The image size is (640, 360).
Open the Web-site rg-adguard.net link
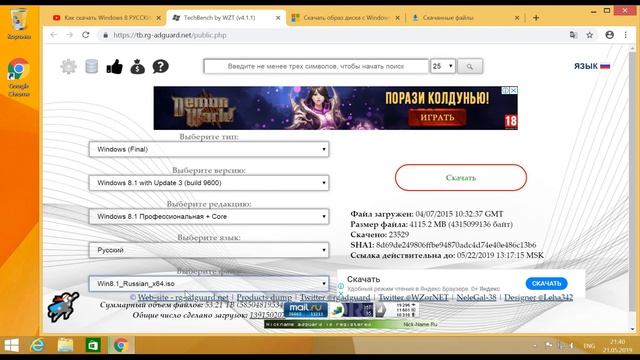[183, 297]
